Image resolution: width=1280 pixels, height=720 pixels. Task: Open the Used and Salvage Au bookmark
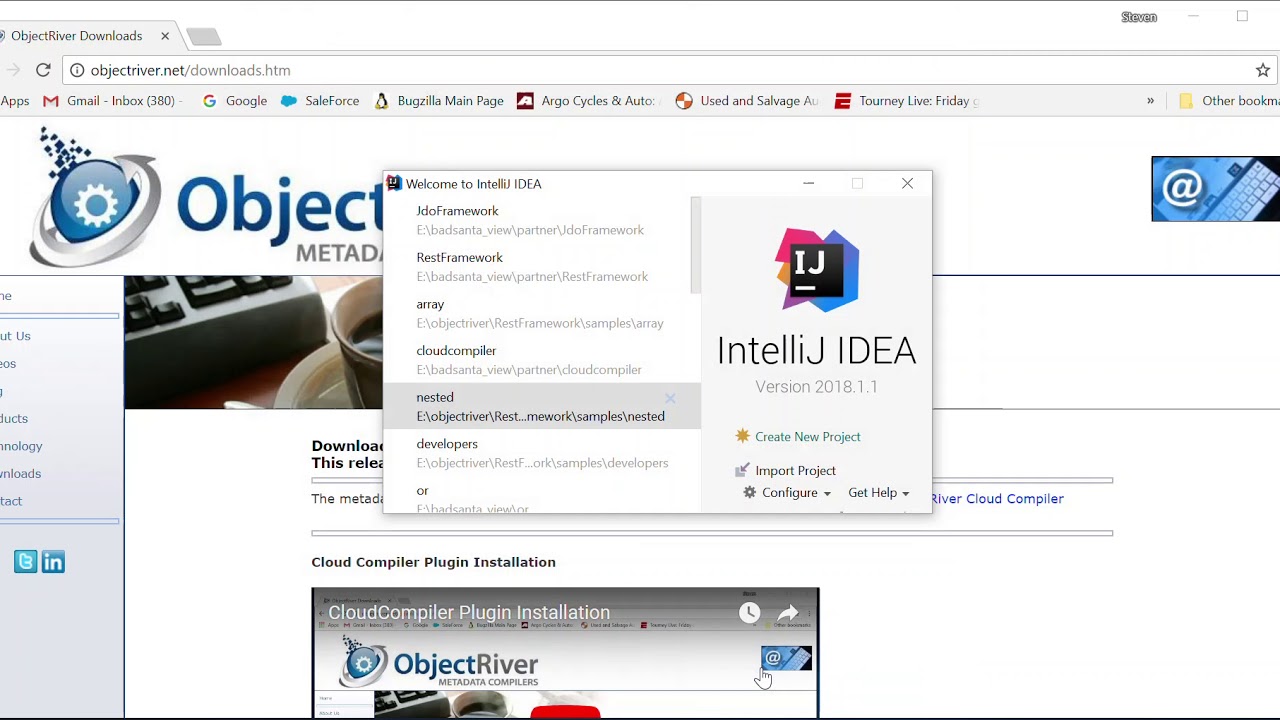pos(748,101)
